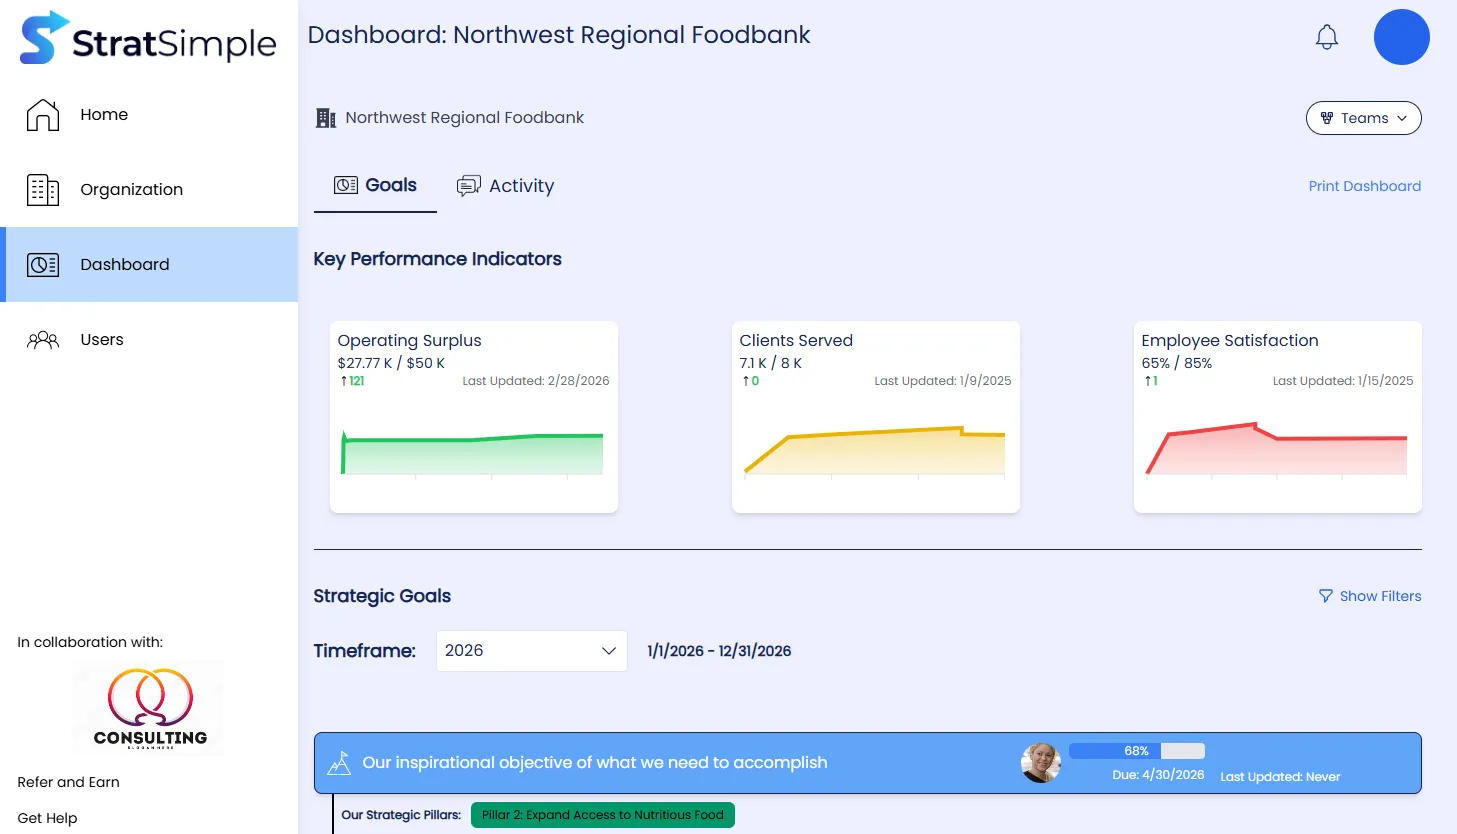
Task: Open the Teams dropdown
Action: pyautogui.click(x=1364, y=118)
